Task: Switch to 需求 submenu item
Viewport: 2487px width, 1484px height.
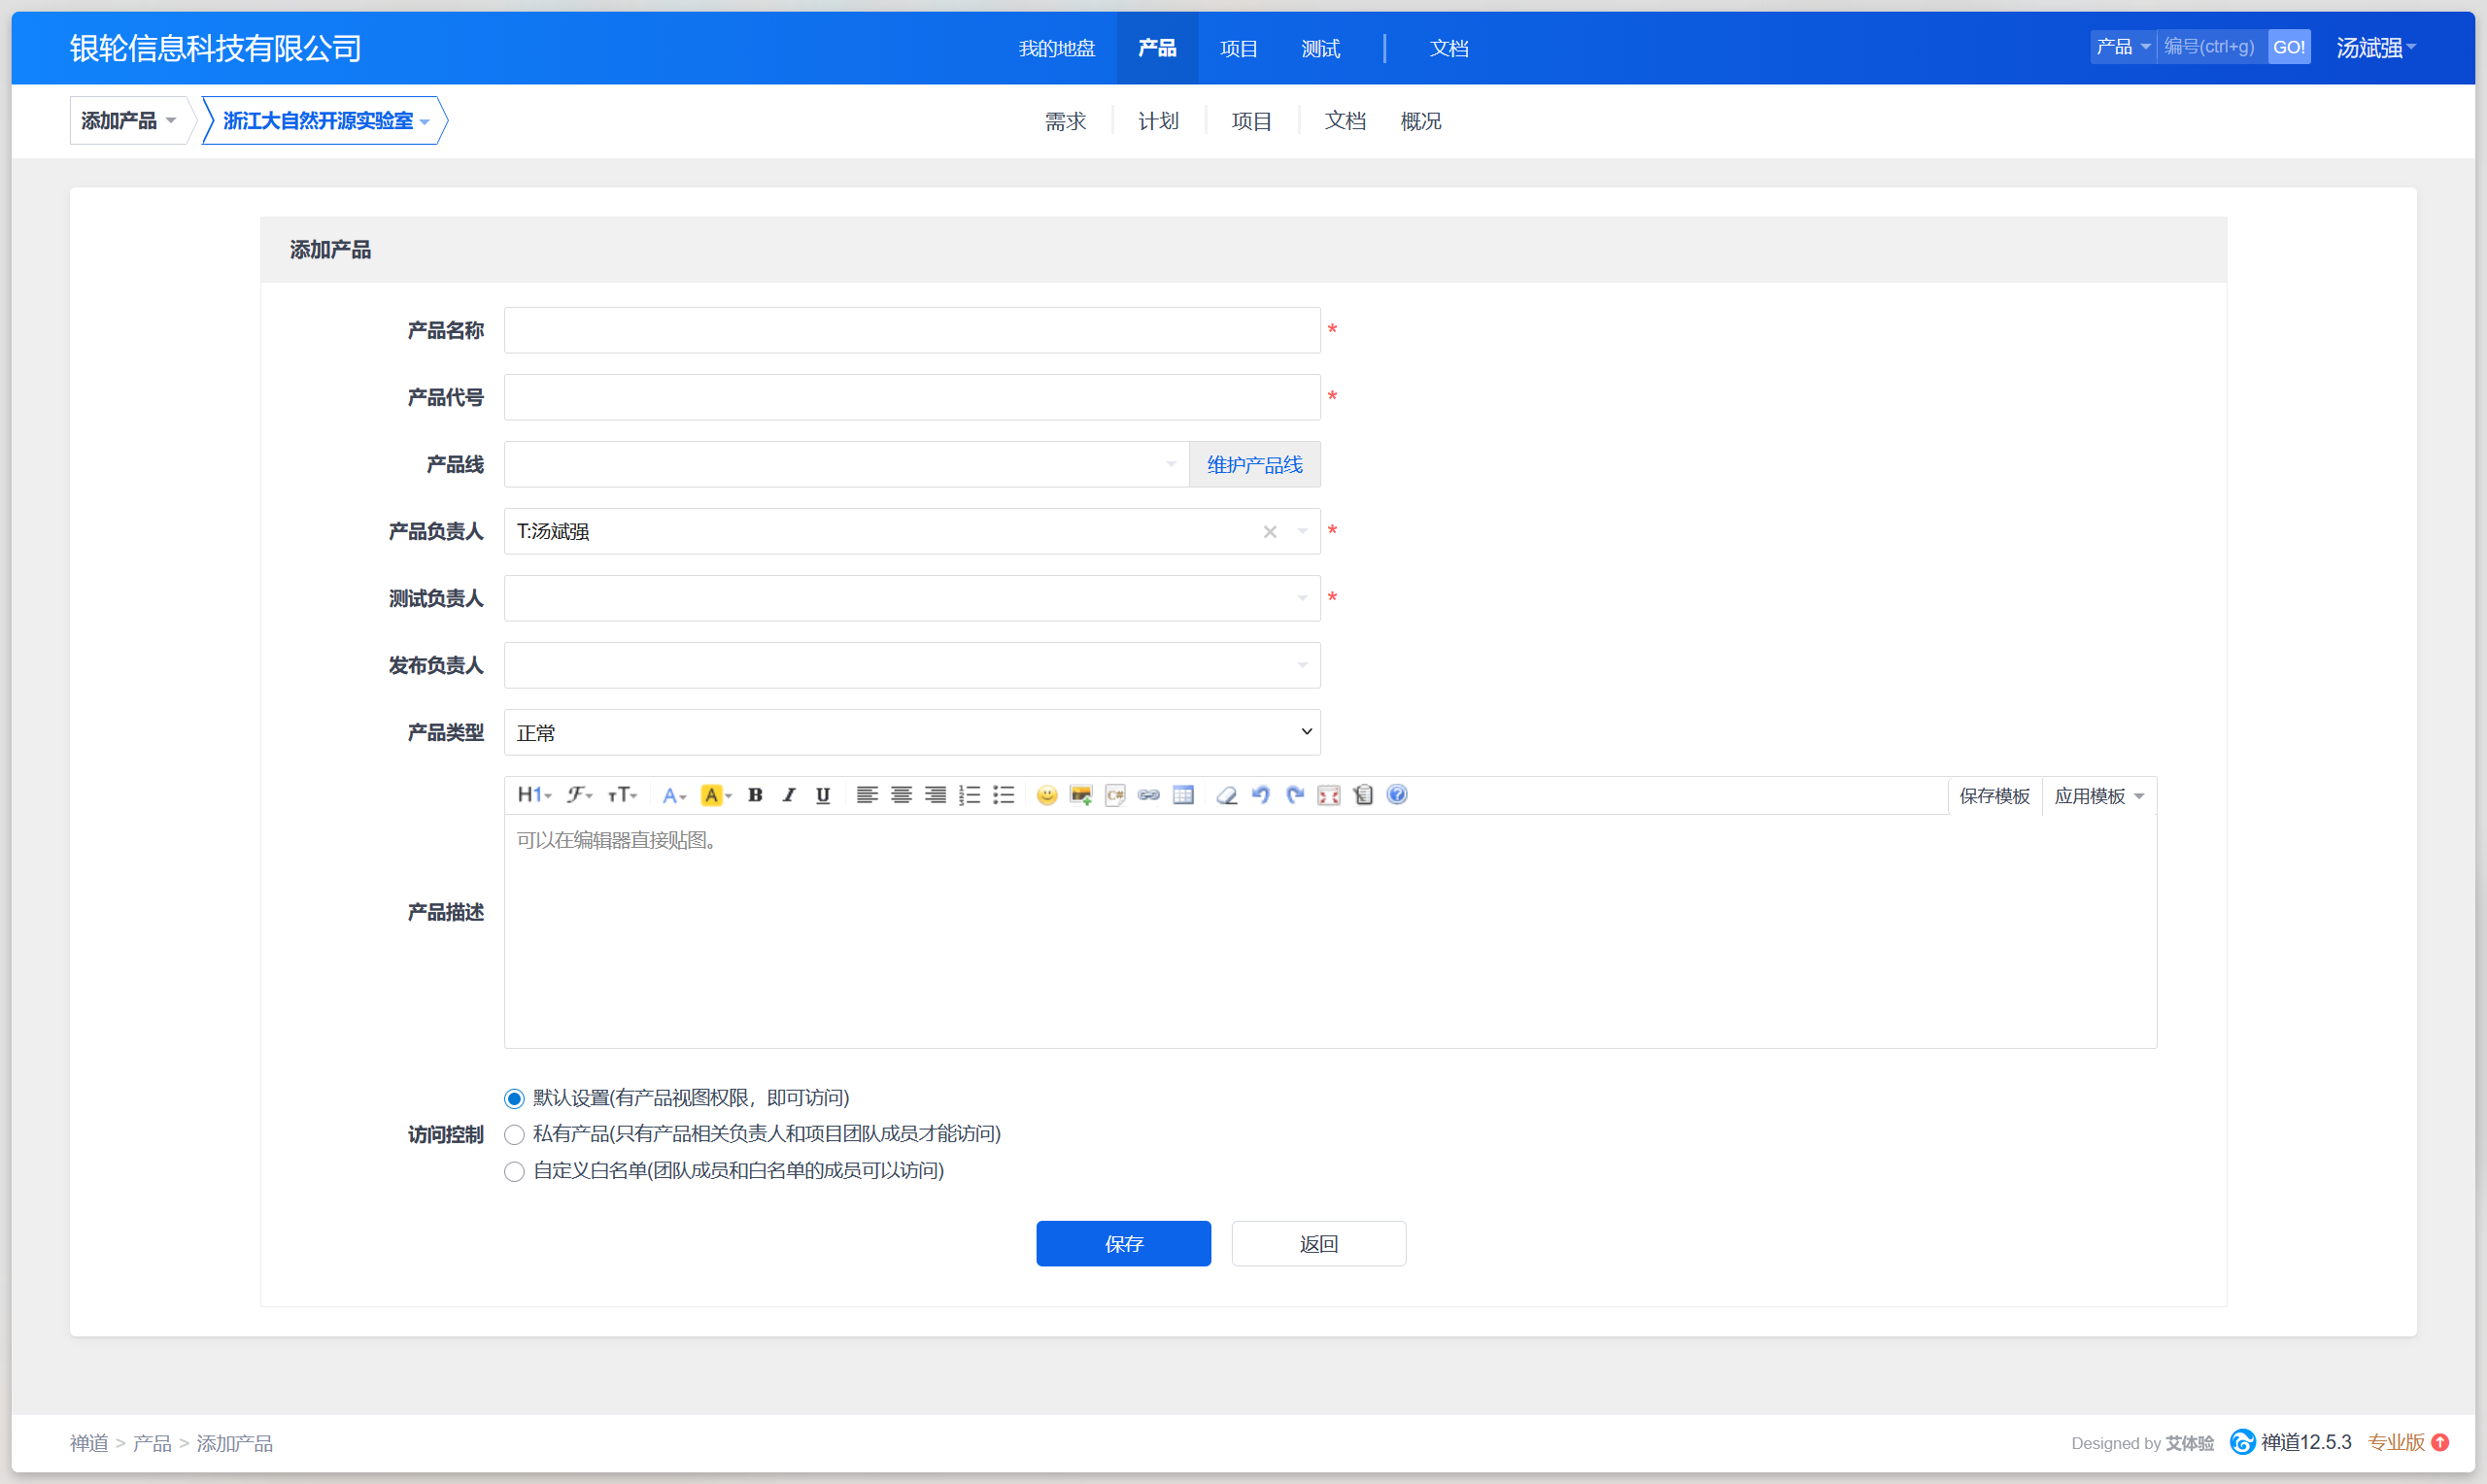Action: click(1065, 121)
